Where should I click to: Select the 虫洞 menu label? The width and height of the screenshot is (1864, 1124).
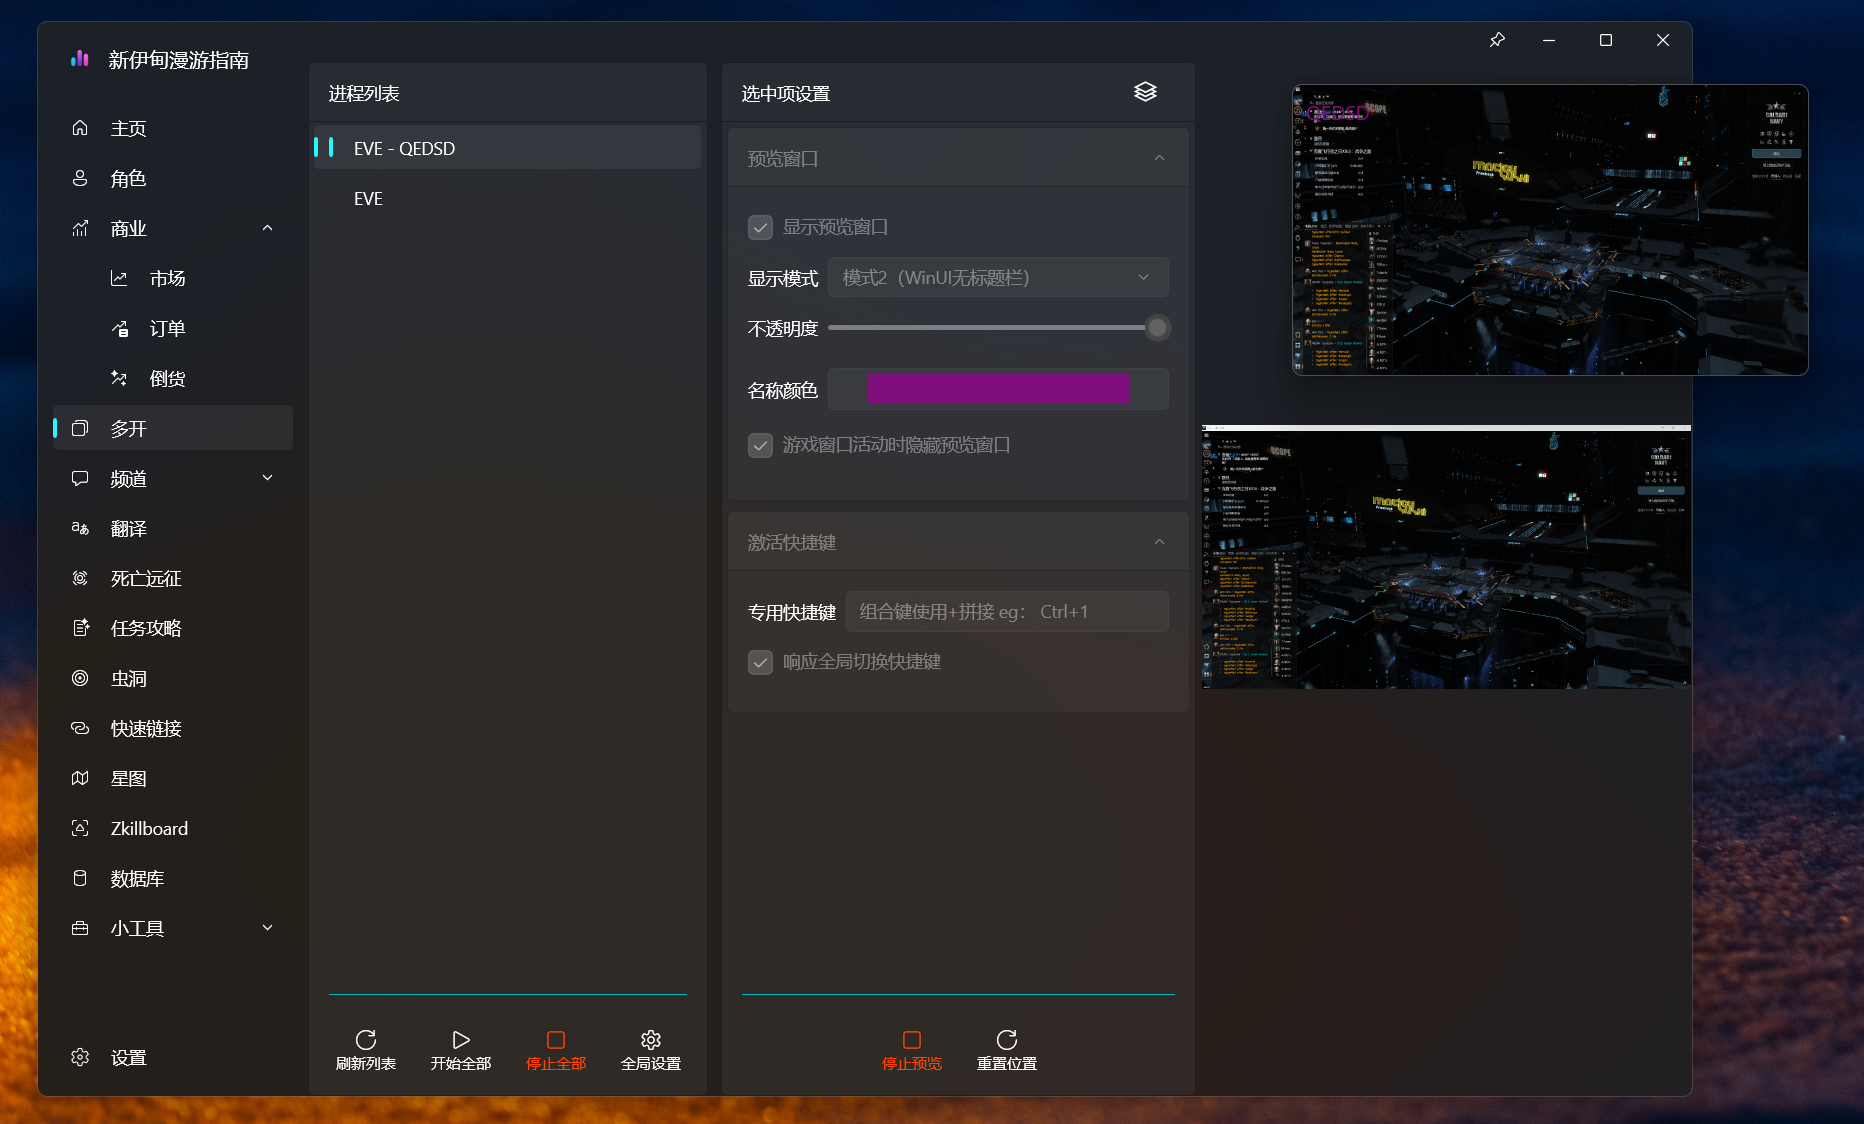coord(128,678)
